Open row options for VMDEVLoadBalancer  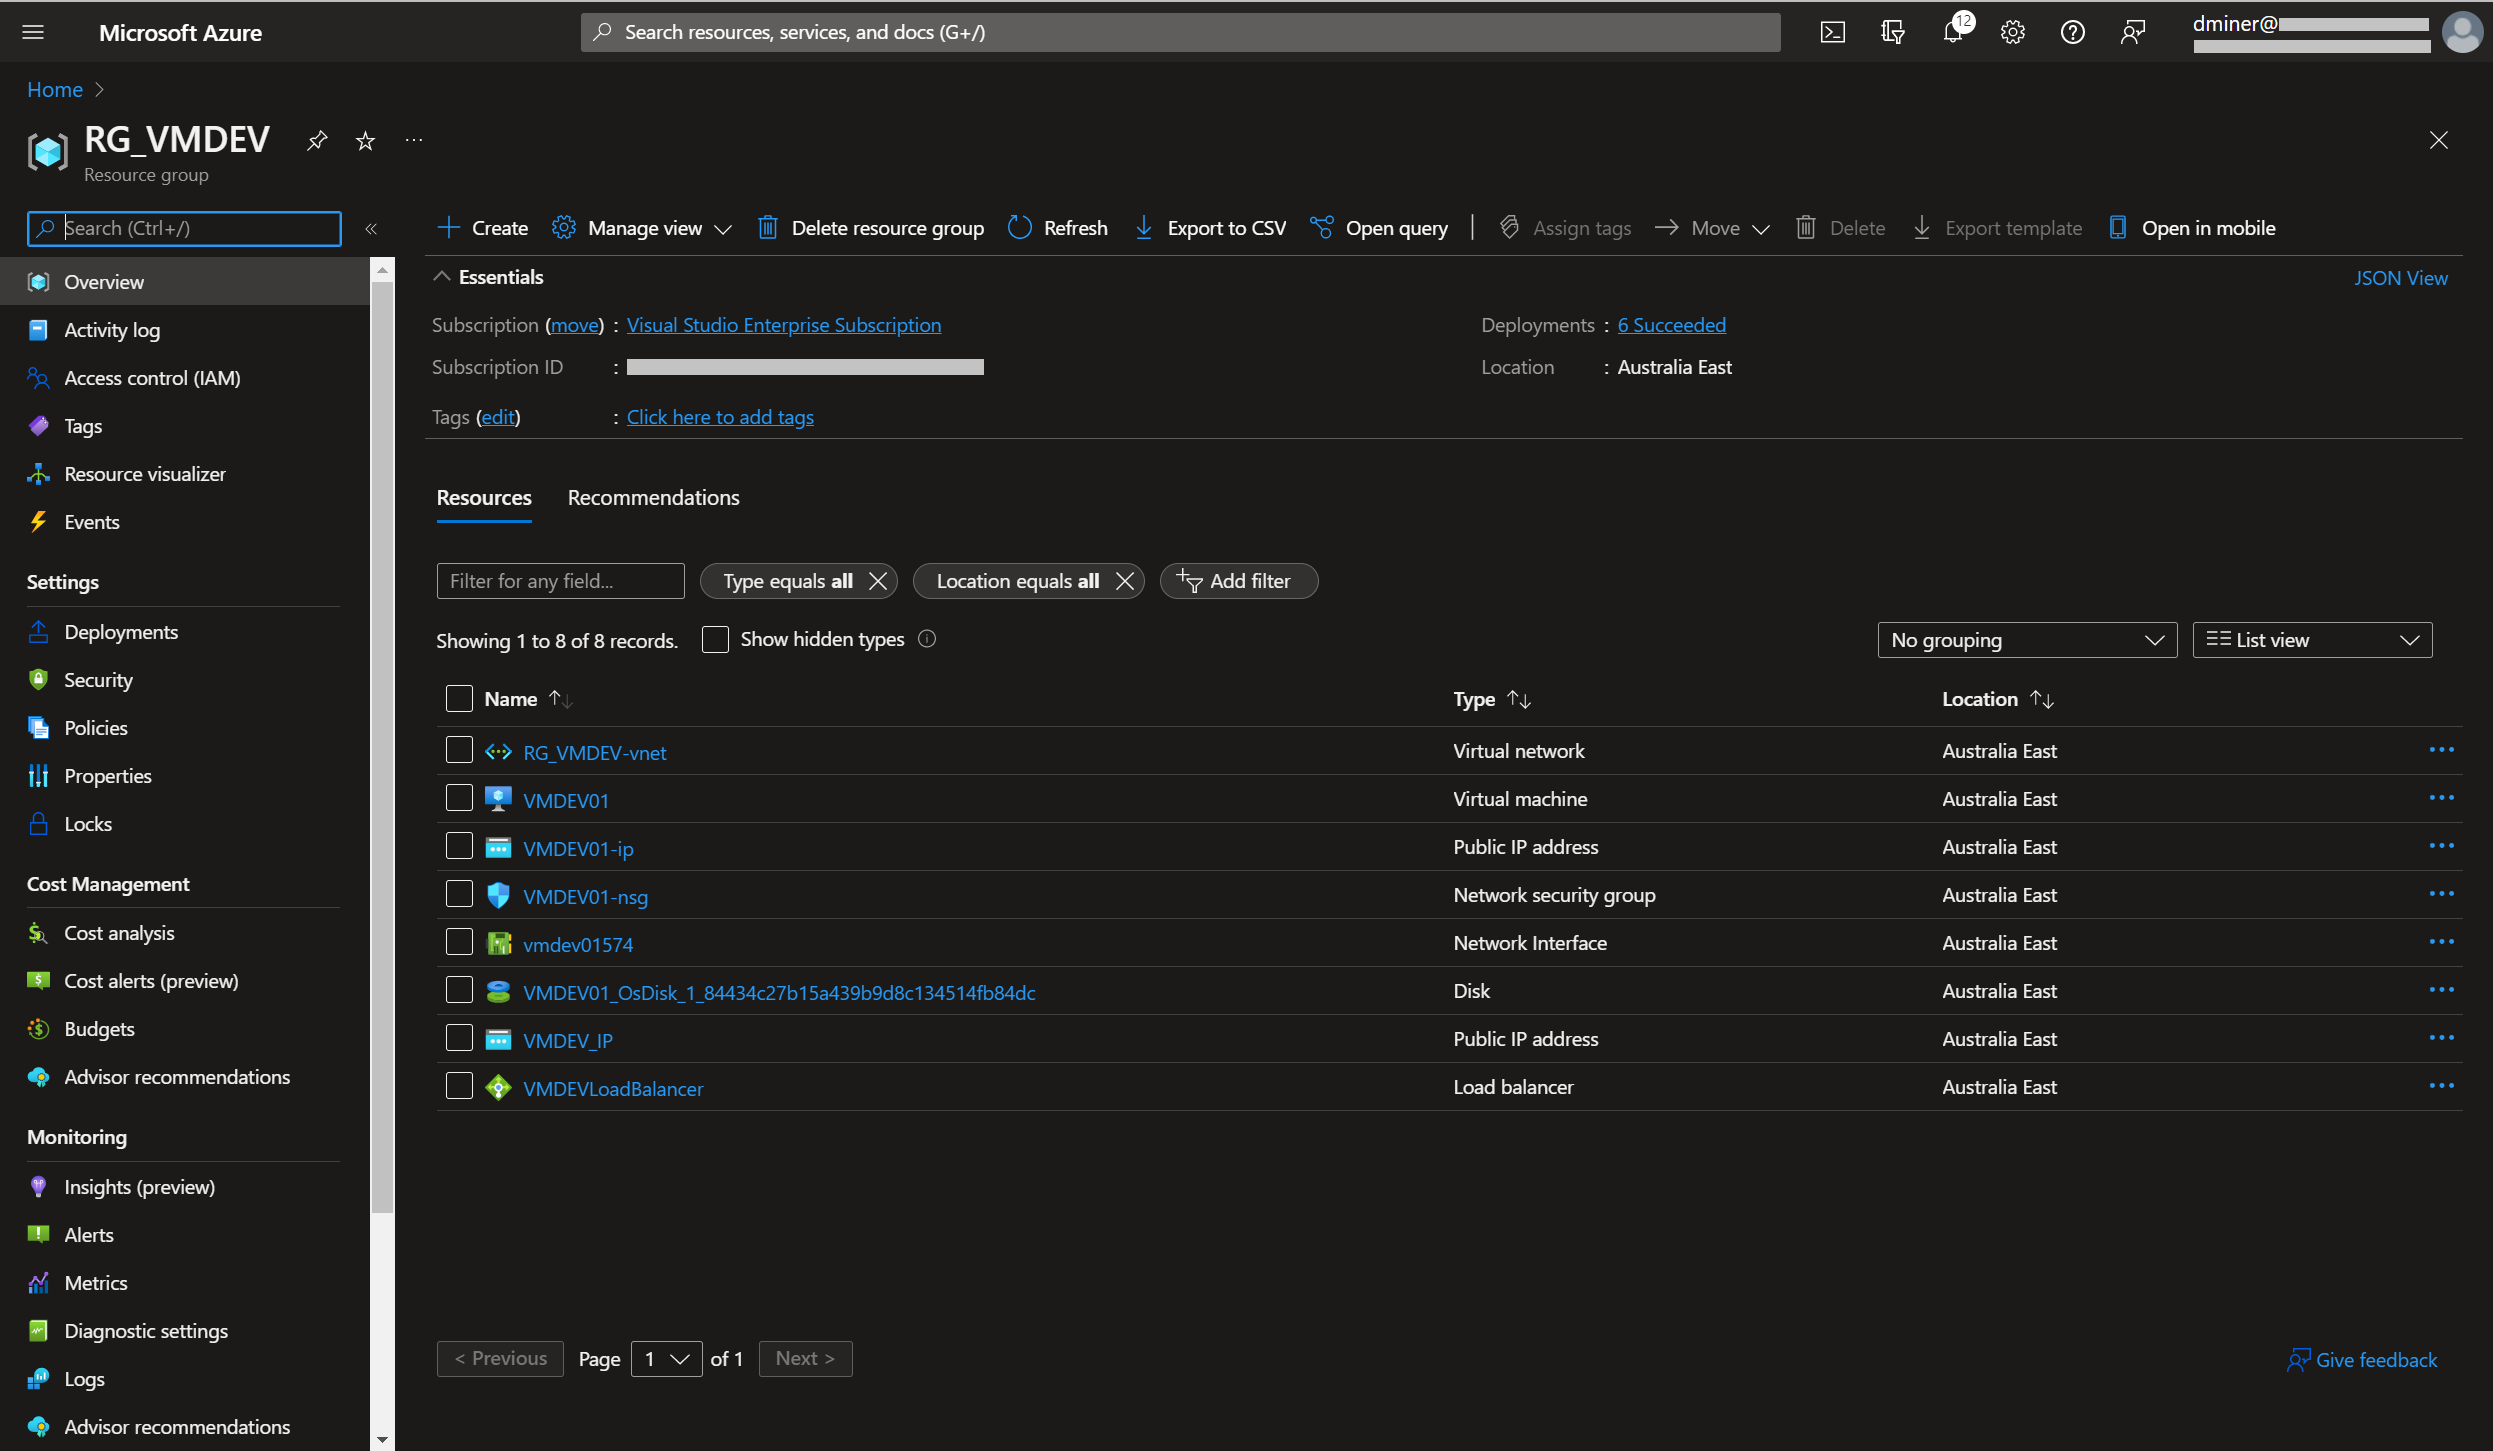(x=2441, y=1086)
